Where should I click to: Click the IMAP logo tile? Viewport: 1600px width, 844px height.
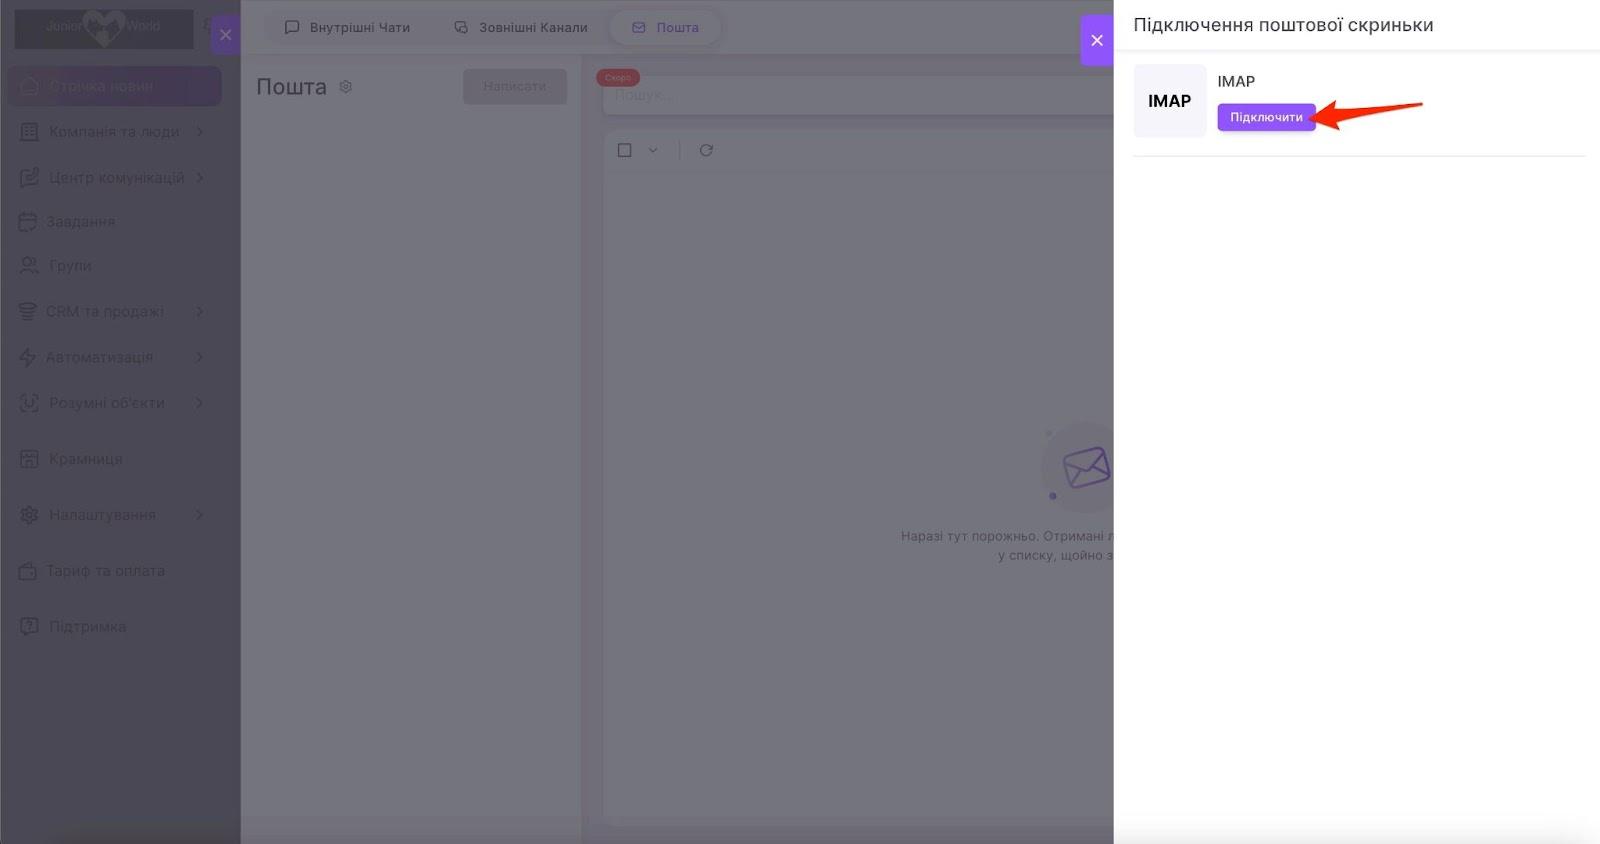click(x=1169, y=101)
